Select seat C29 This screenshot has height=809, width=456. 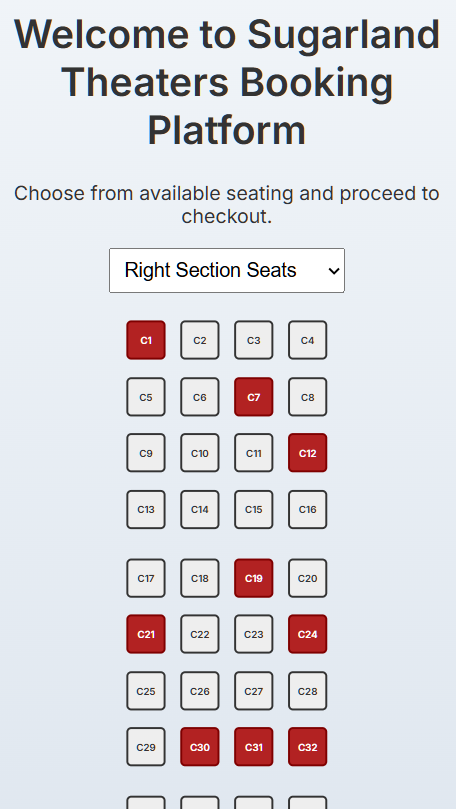click(x=146, y=747)
